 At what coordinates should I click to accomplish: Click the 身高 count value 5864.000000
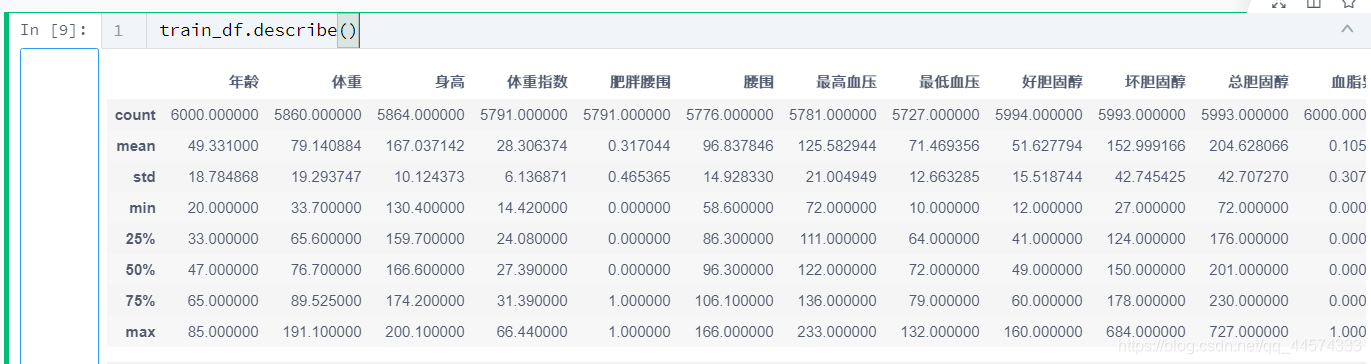click(421, 115)
